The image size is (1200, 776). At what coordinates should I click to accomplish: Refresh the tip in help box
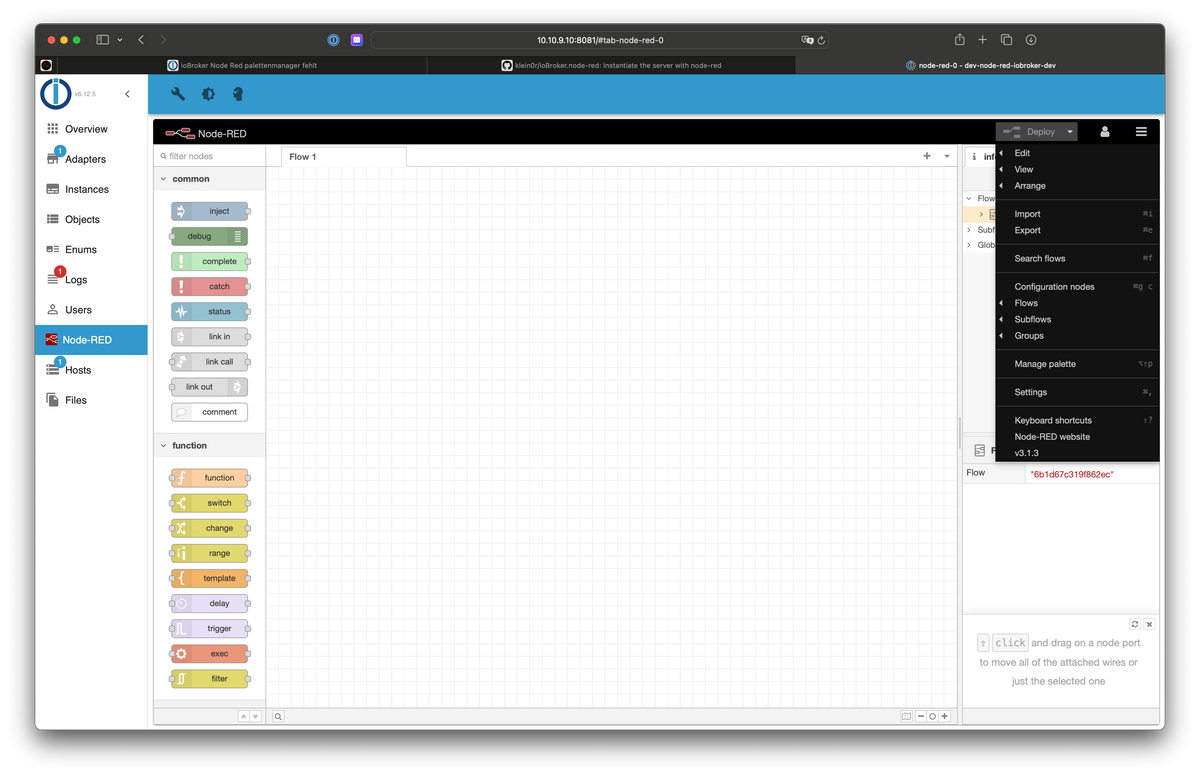1135,624
